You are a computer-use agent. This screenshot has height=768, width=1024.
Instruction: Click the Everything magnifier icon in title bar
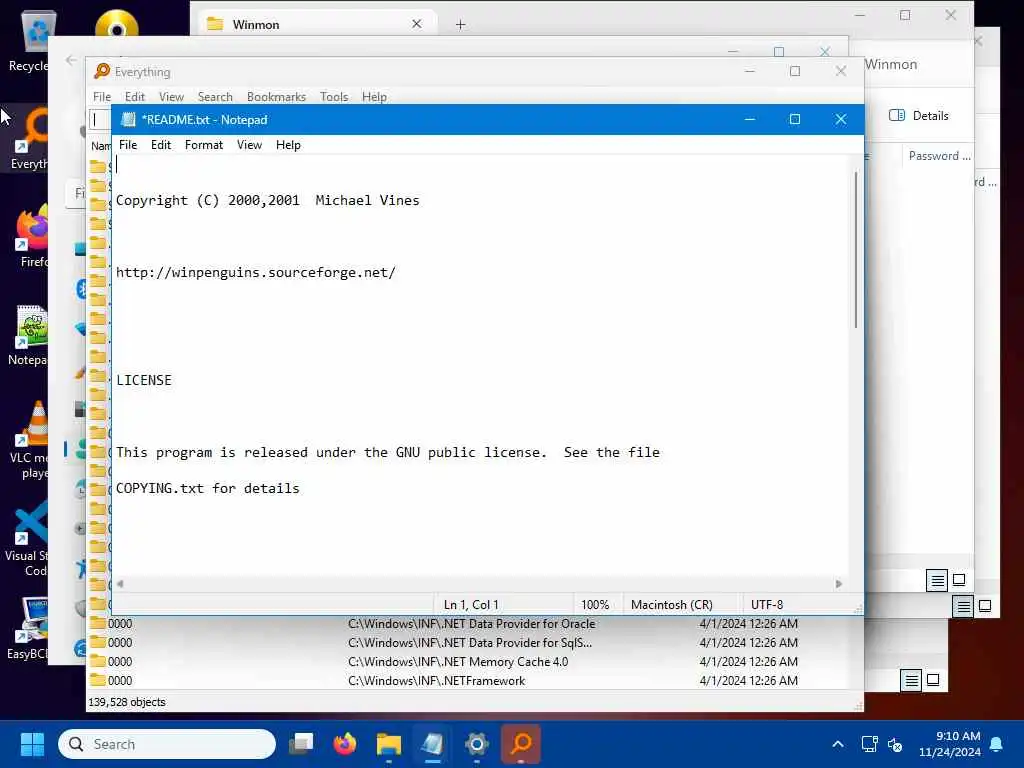(102, 71)
